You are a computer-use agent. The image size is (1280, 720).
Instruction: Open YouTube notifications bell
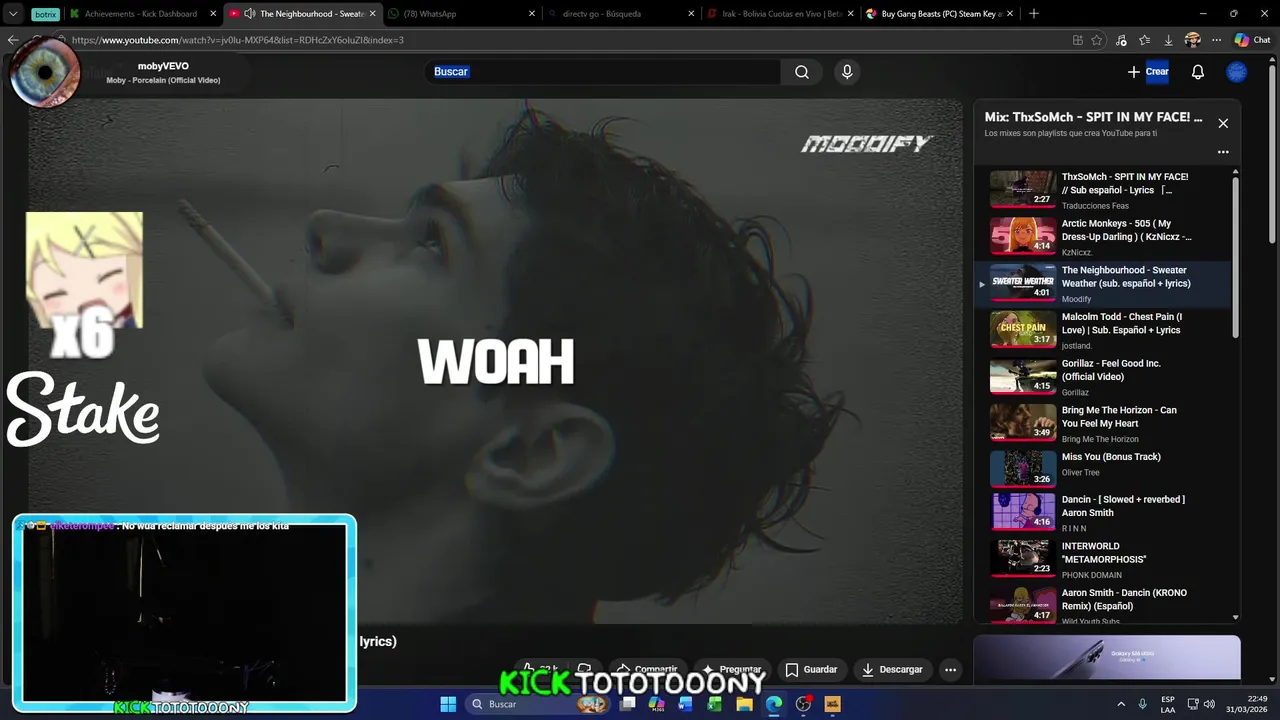tap(1198, 72)
